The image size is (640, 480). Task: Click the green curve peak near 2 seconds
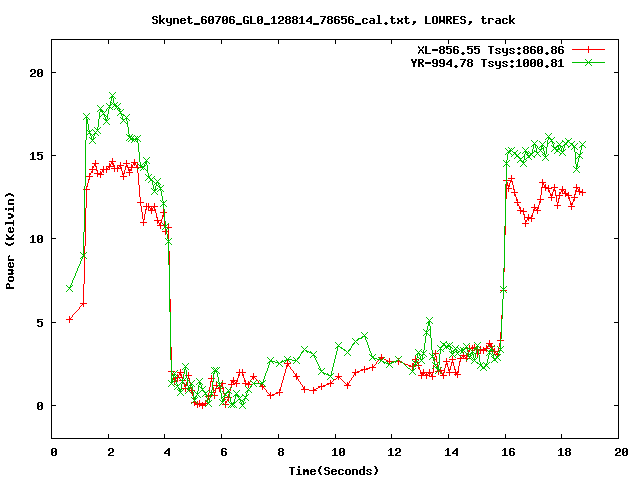tap(113, 96)
